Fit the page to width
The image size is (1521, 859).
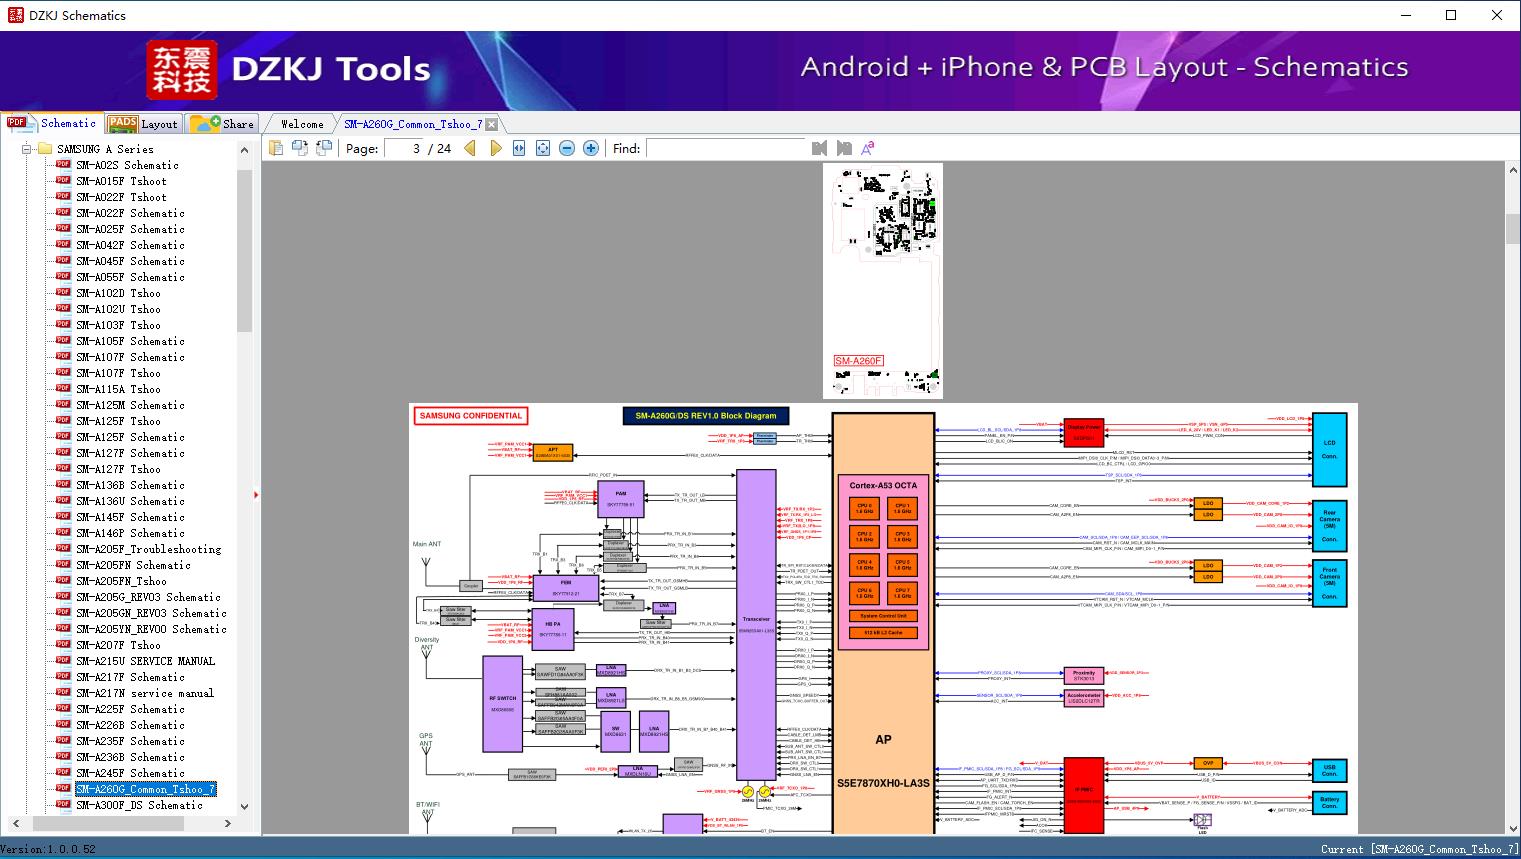point(519,148)
